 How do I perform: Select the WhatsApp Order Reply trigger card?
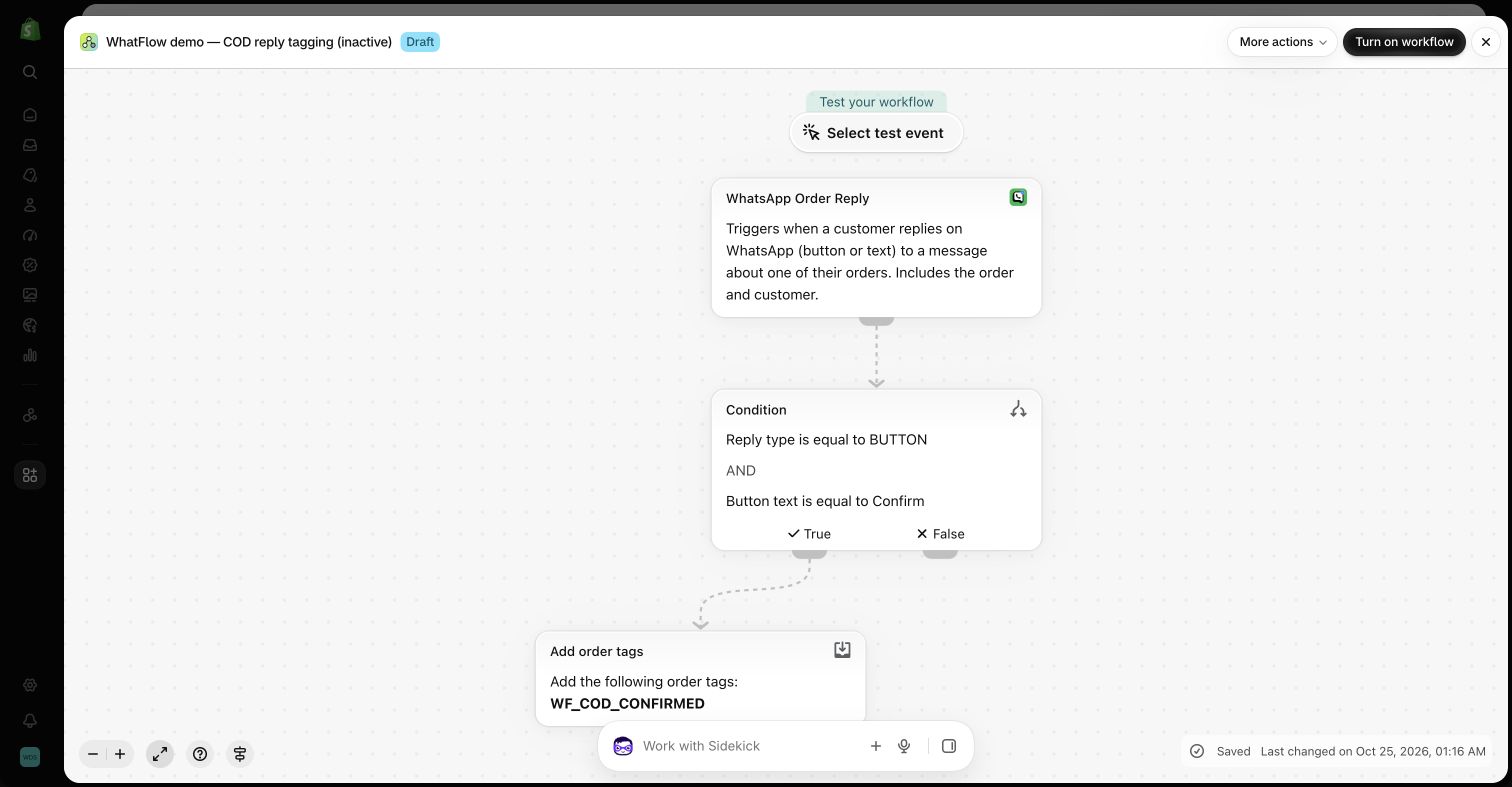click(876, 248)
